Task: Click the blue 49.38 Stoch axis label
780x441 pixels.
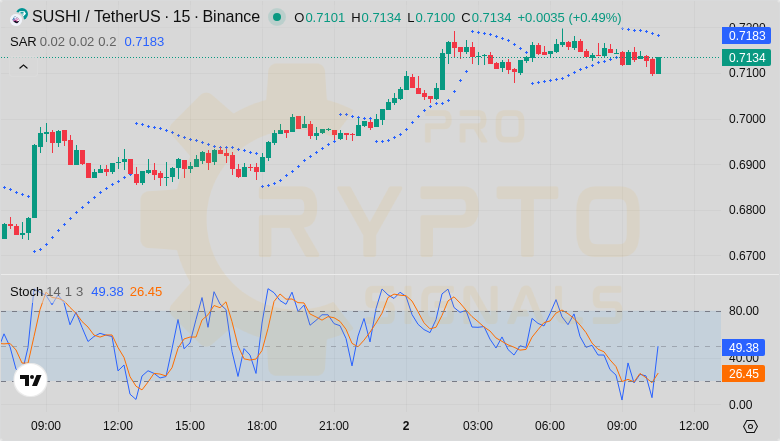Action: point(744,348)
